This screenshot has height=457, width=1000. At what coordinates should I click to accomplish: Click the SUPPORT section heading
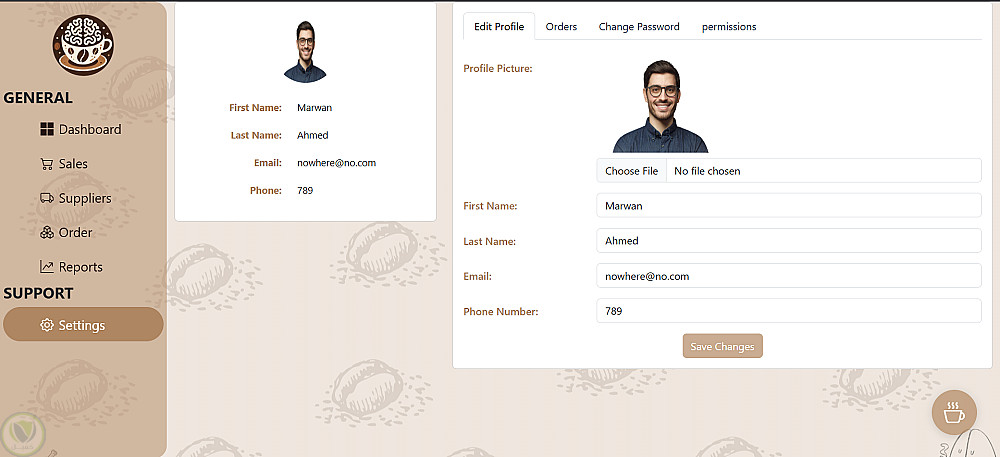pos(38,293)
